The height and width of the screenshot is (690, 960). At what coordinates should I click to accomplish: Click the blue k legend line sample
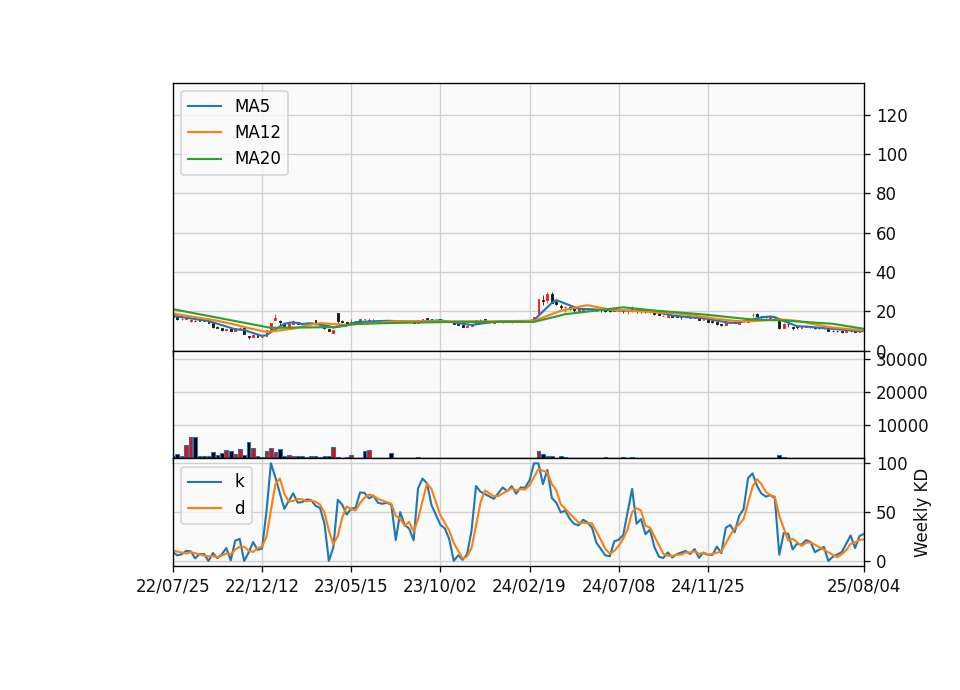[x=204, y=482]
